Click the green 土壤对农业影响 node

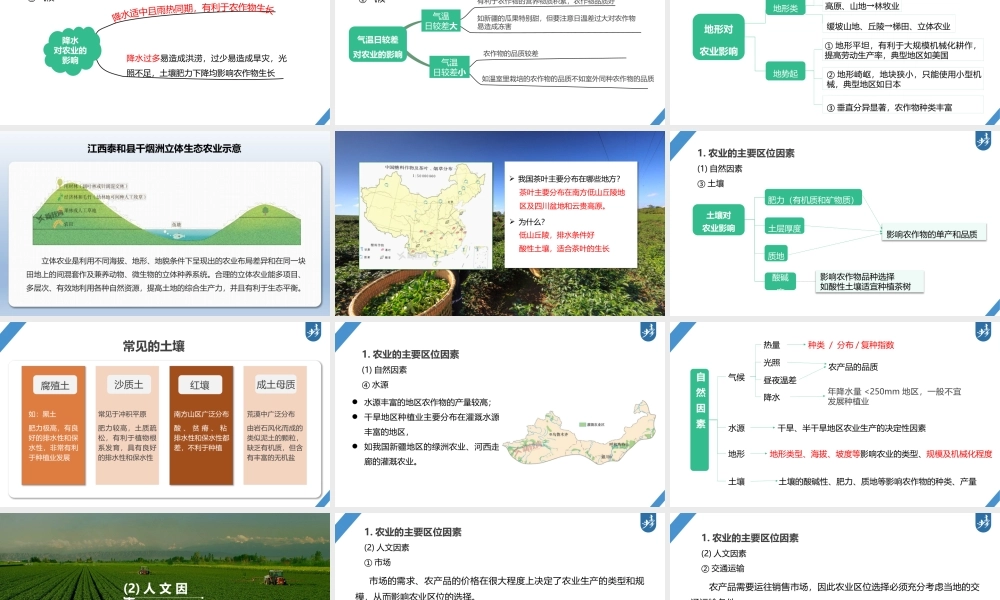pyautogui.click(x=718, y=219)
